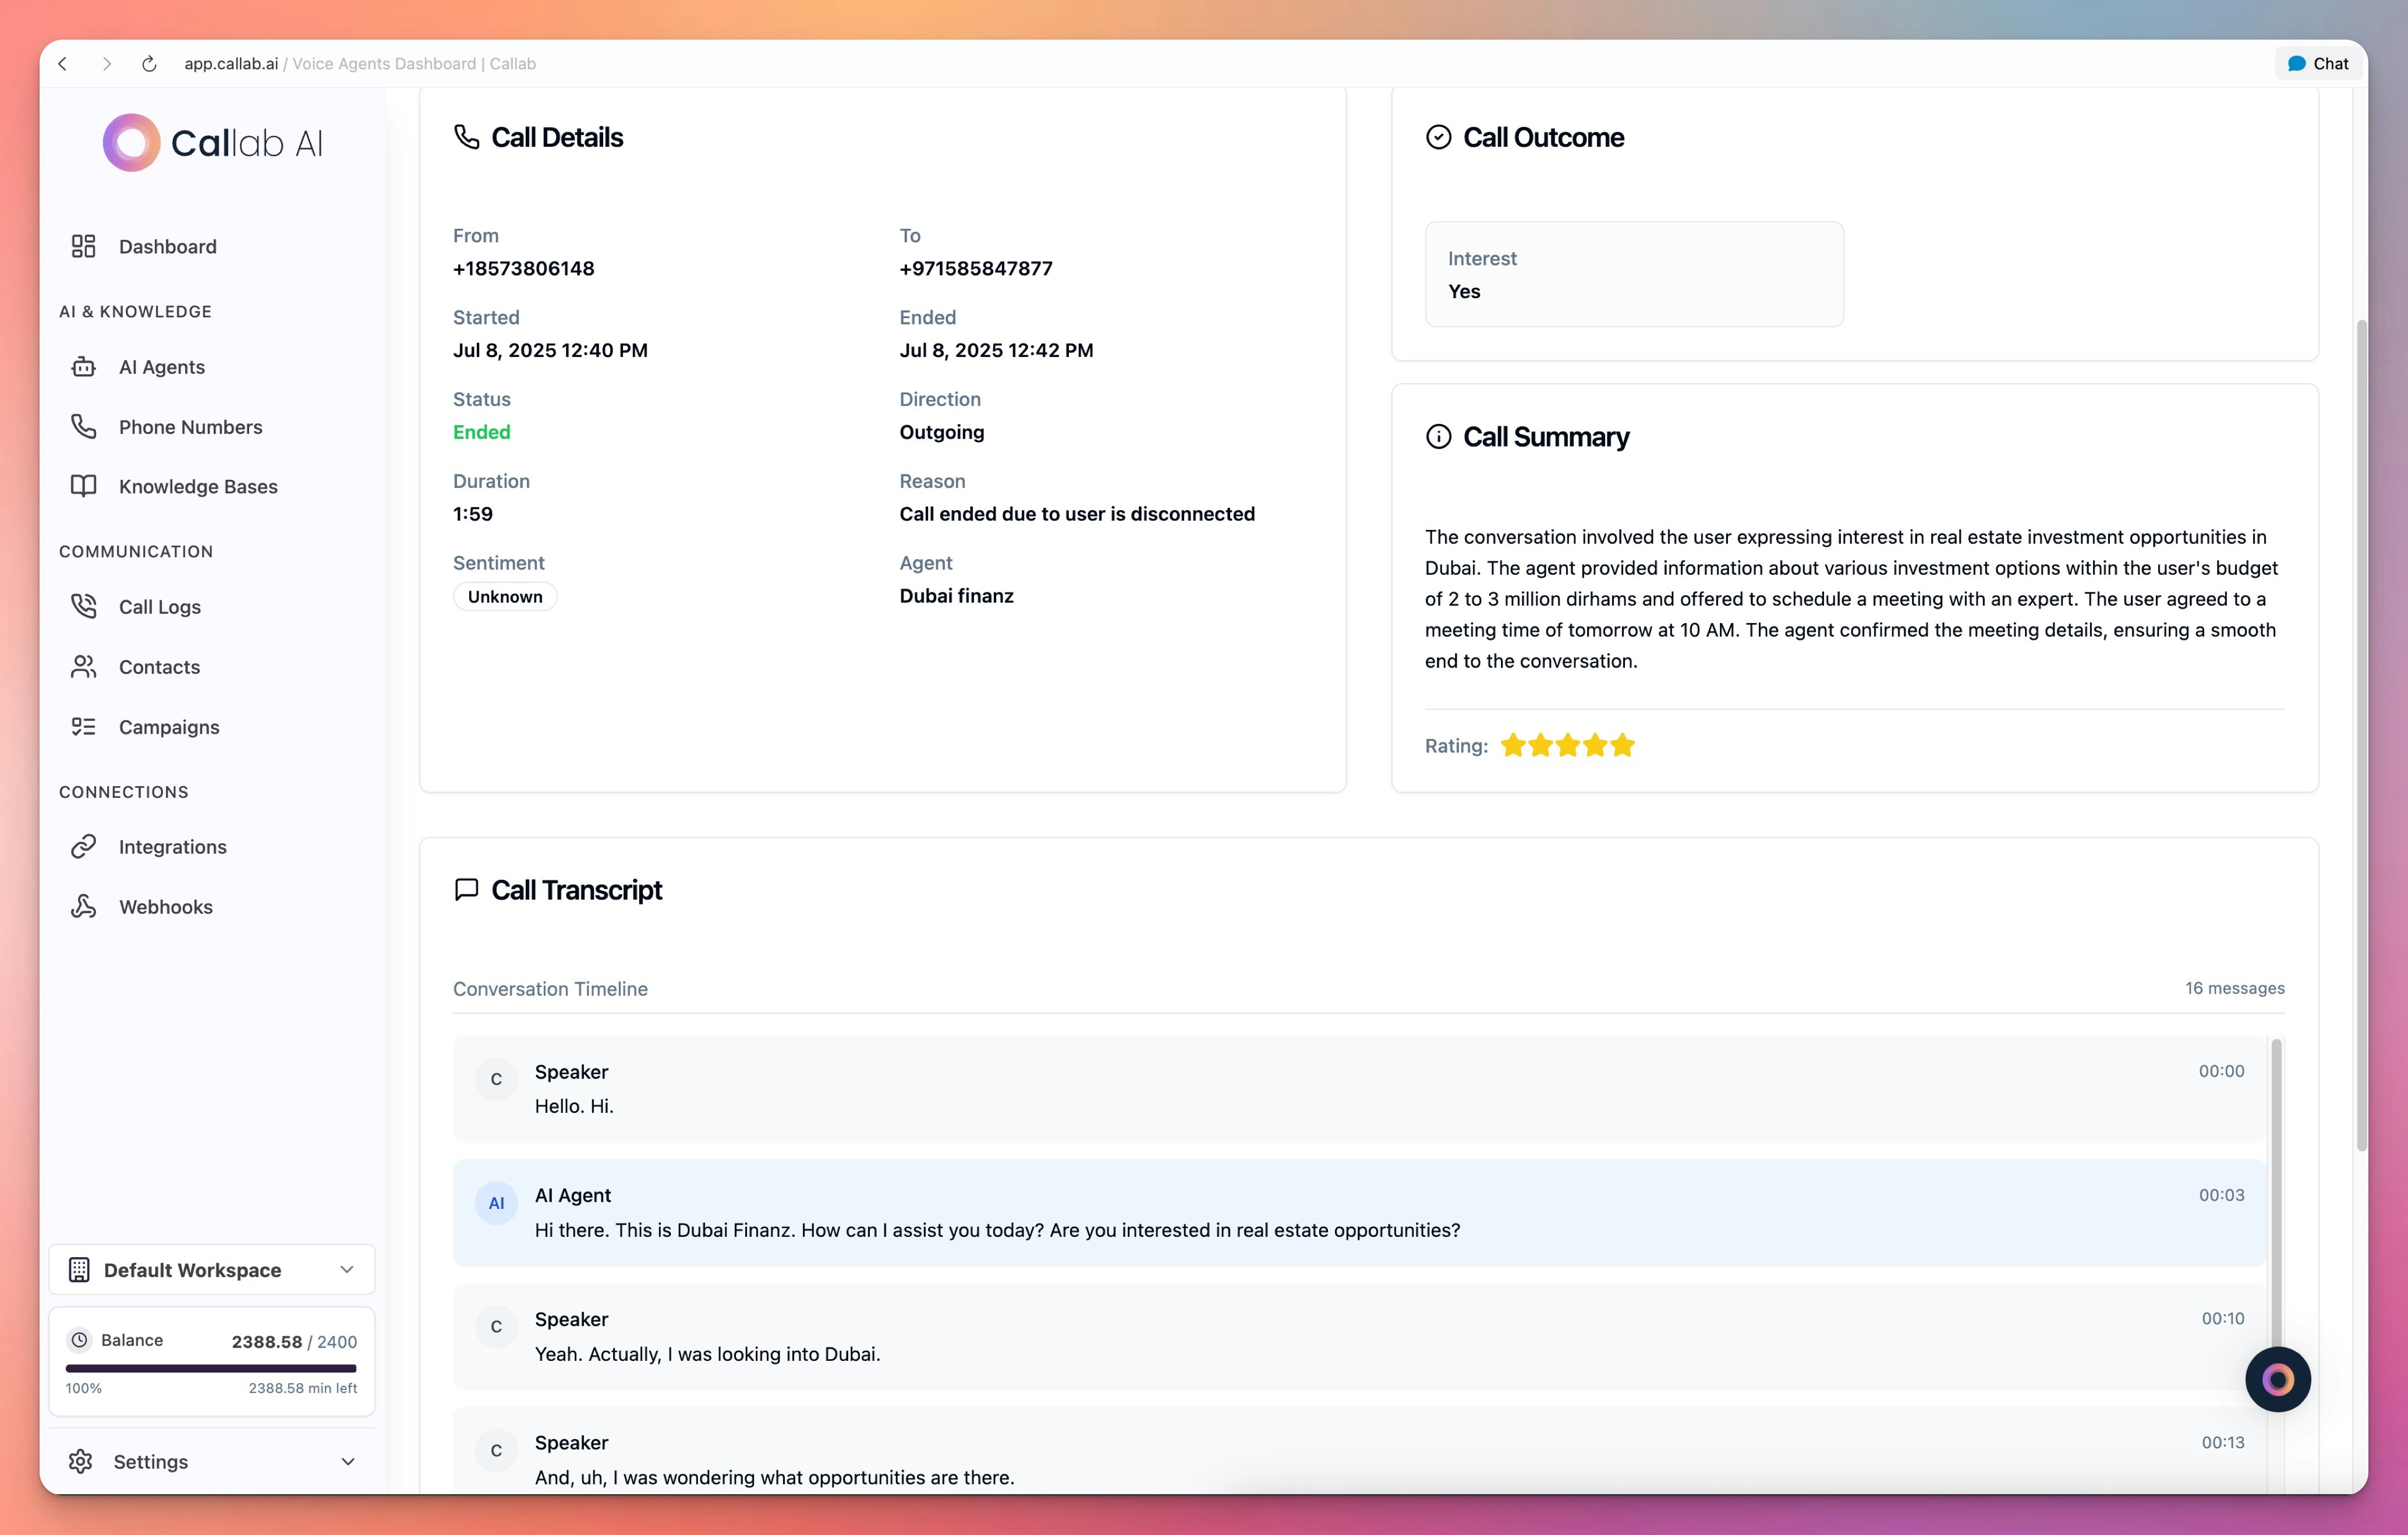Click the Callab AI logo

[x=212, y=143]
